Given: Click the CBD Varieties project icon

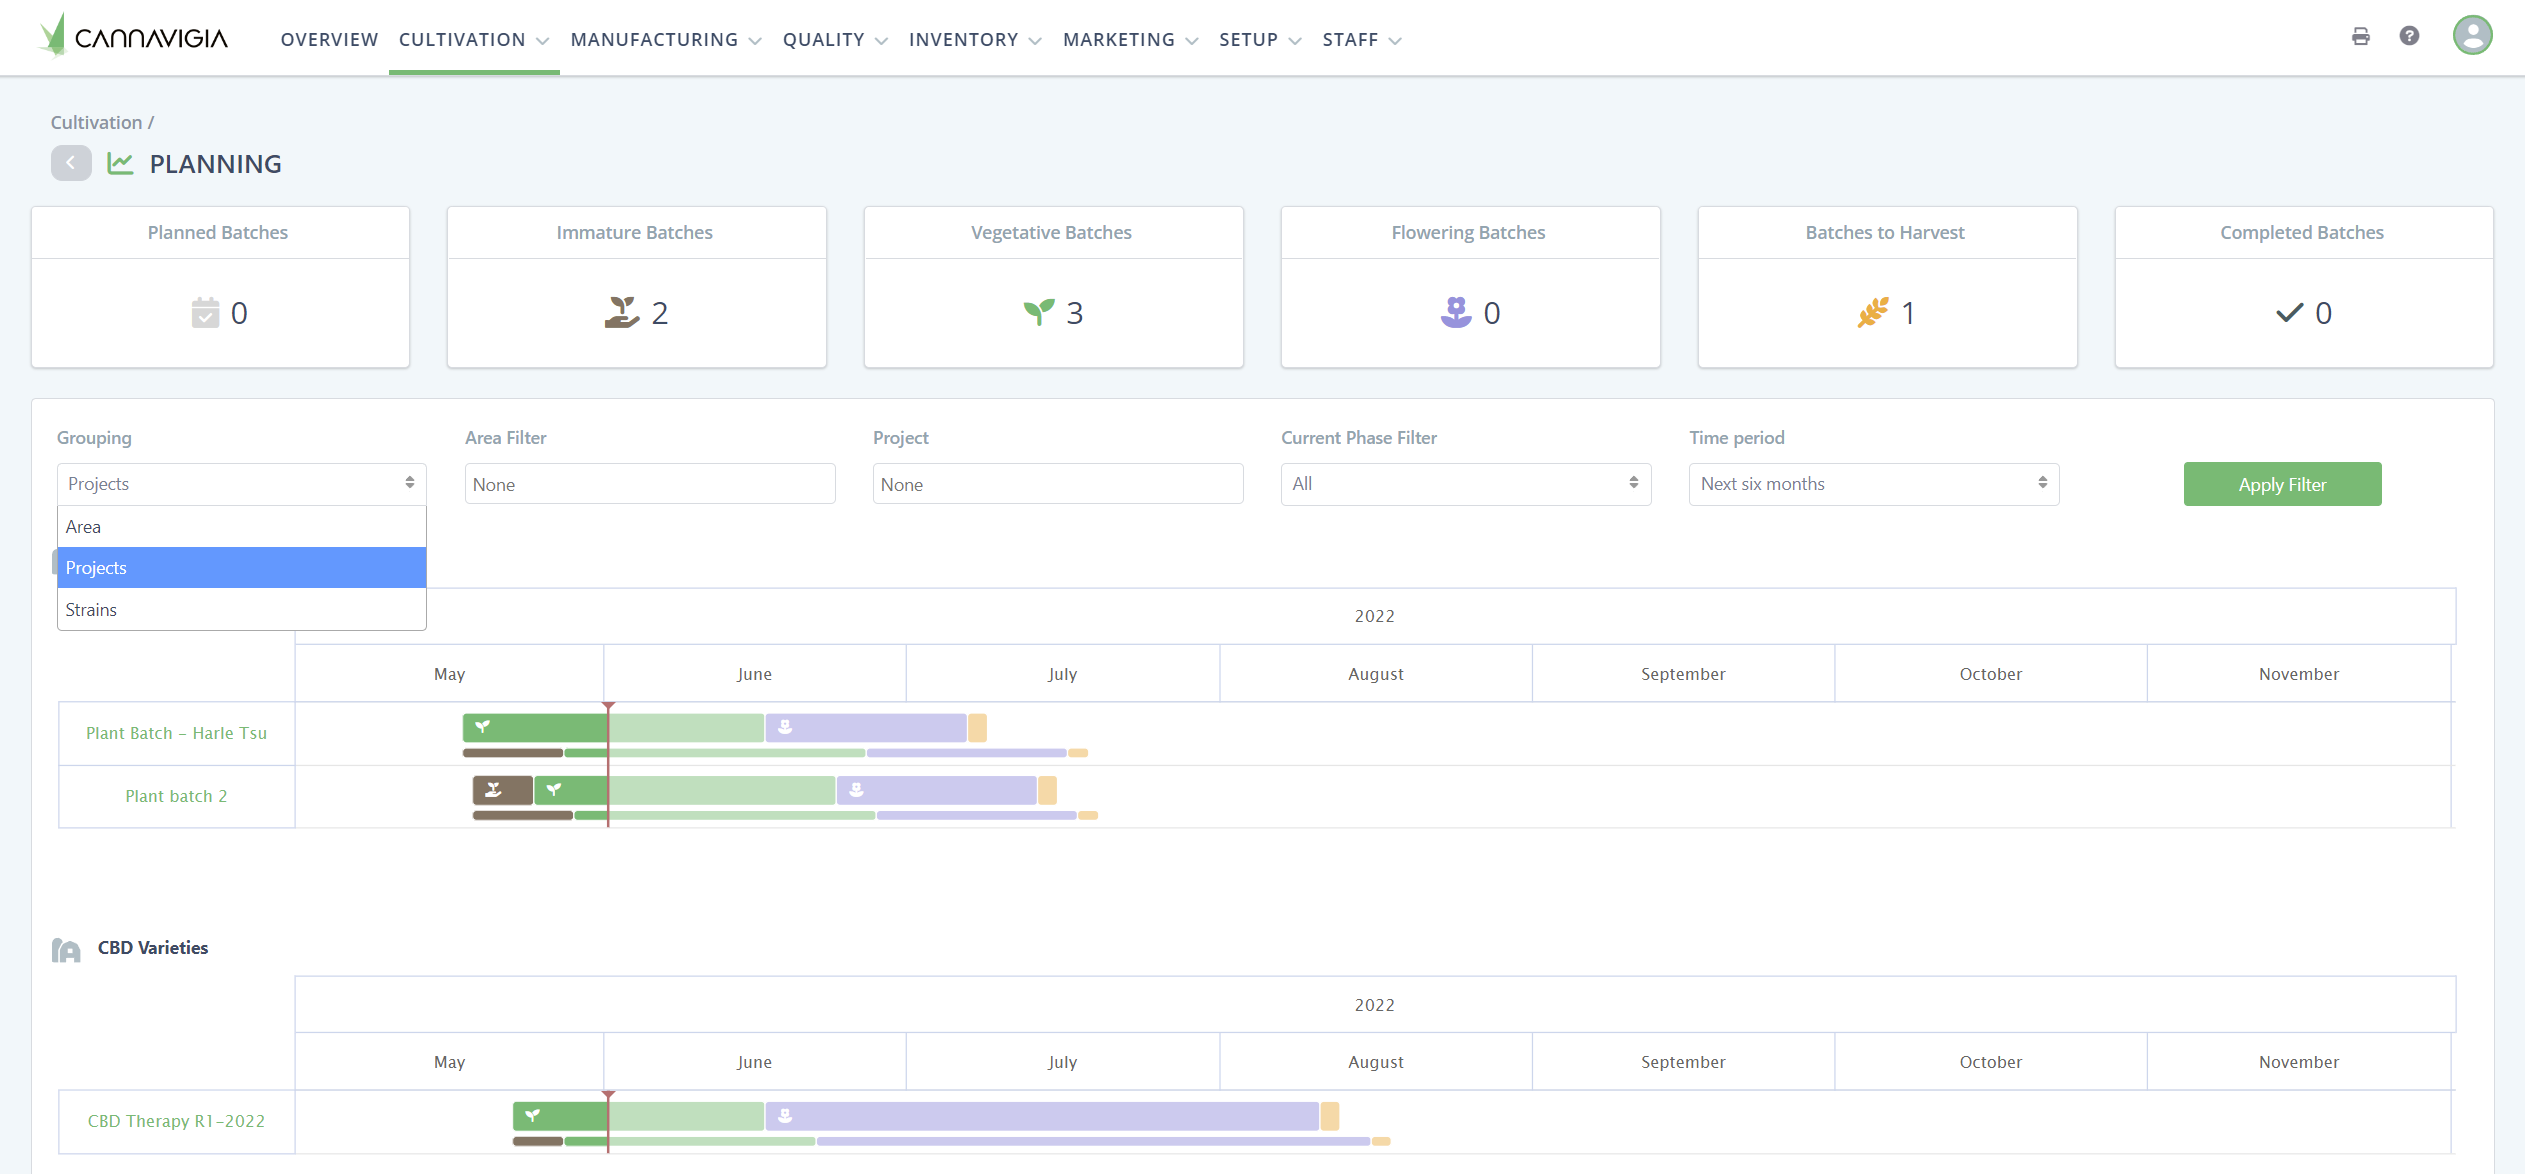Looking at the screenshot, I should coord(66,949).
